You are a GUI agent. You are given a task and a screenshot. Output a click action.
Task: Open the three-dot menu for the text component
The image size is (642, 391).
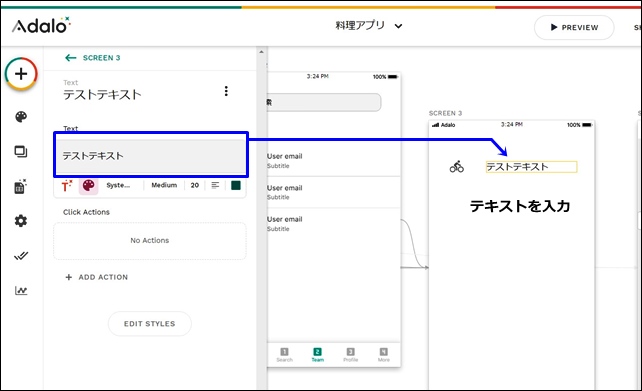(x=226, y=91)
